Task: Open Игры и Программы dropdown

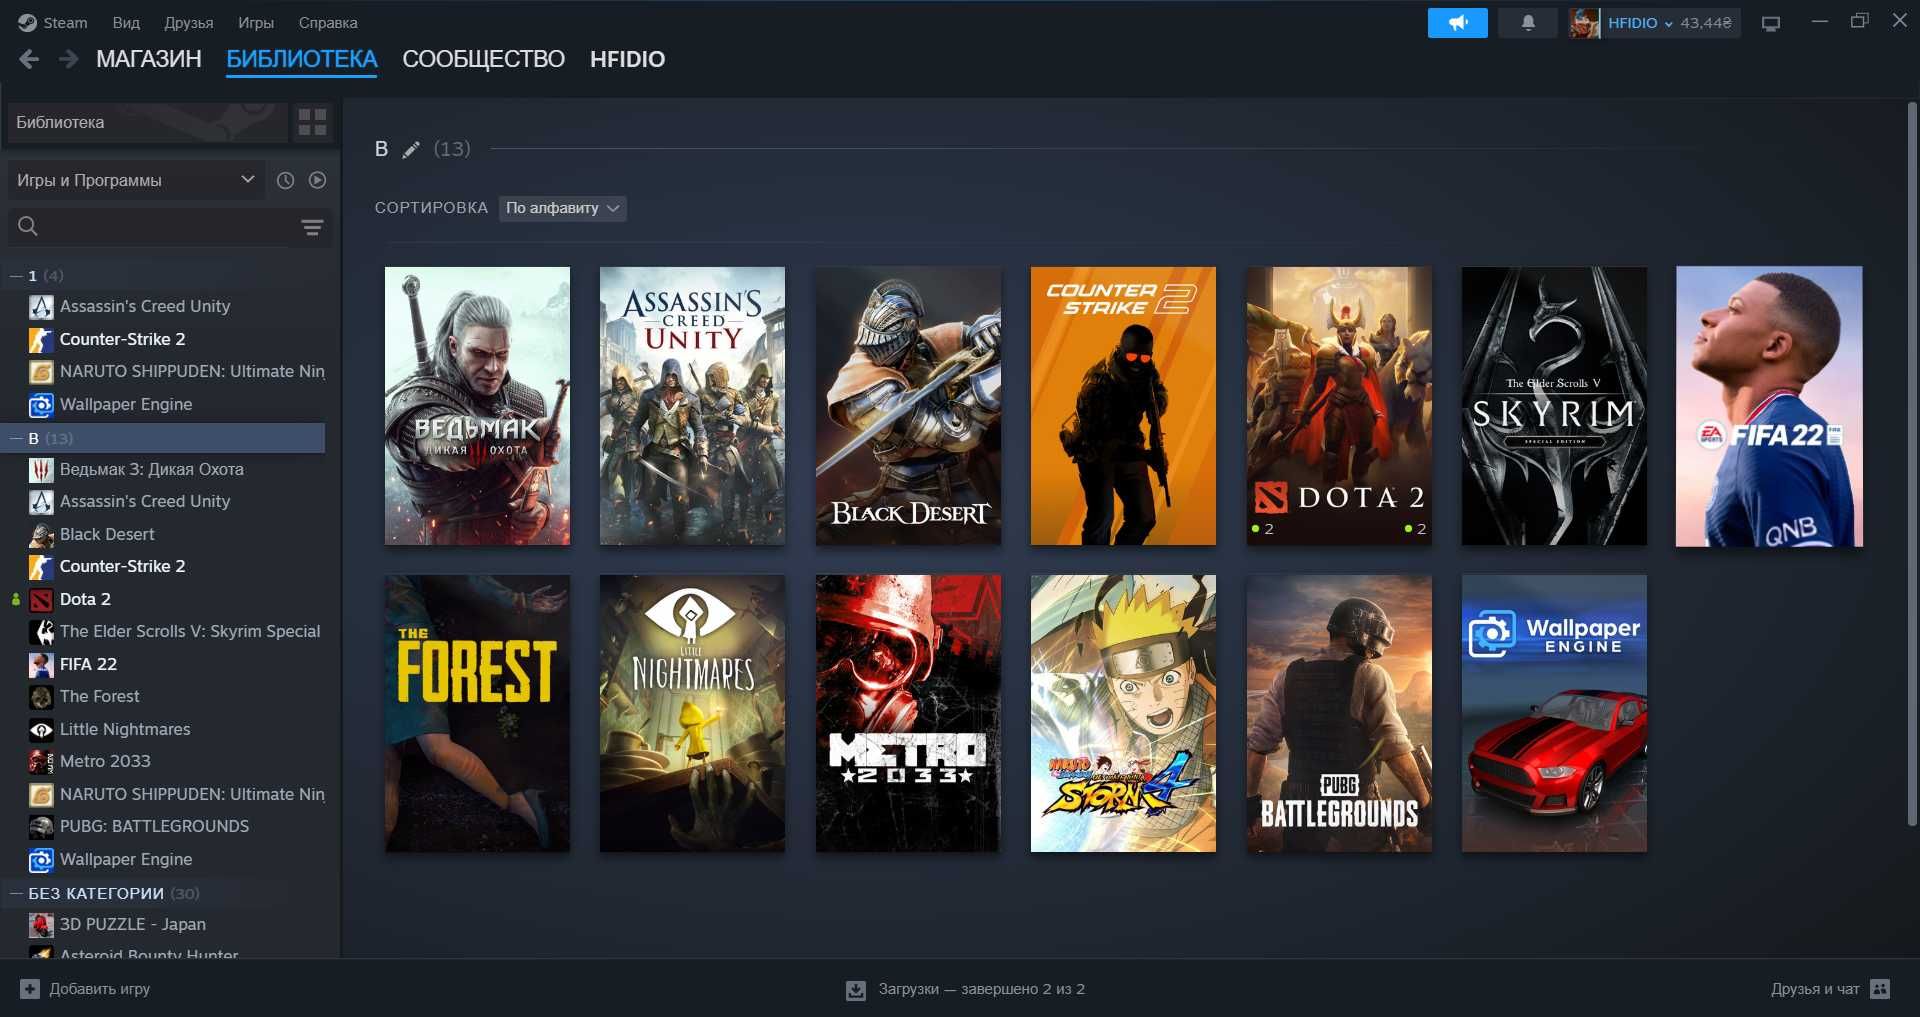Action: 135,180
